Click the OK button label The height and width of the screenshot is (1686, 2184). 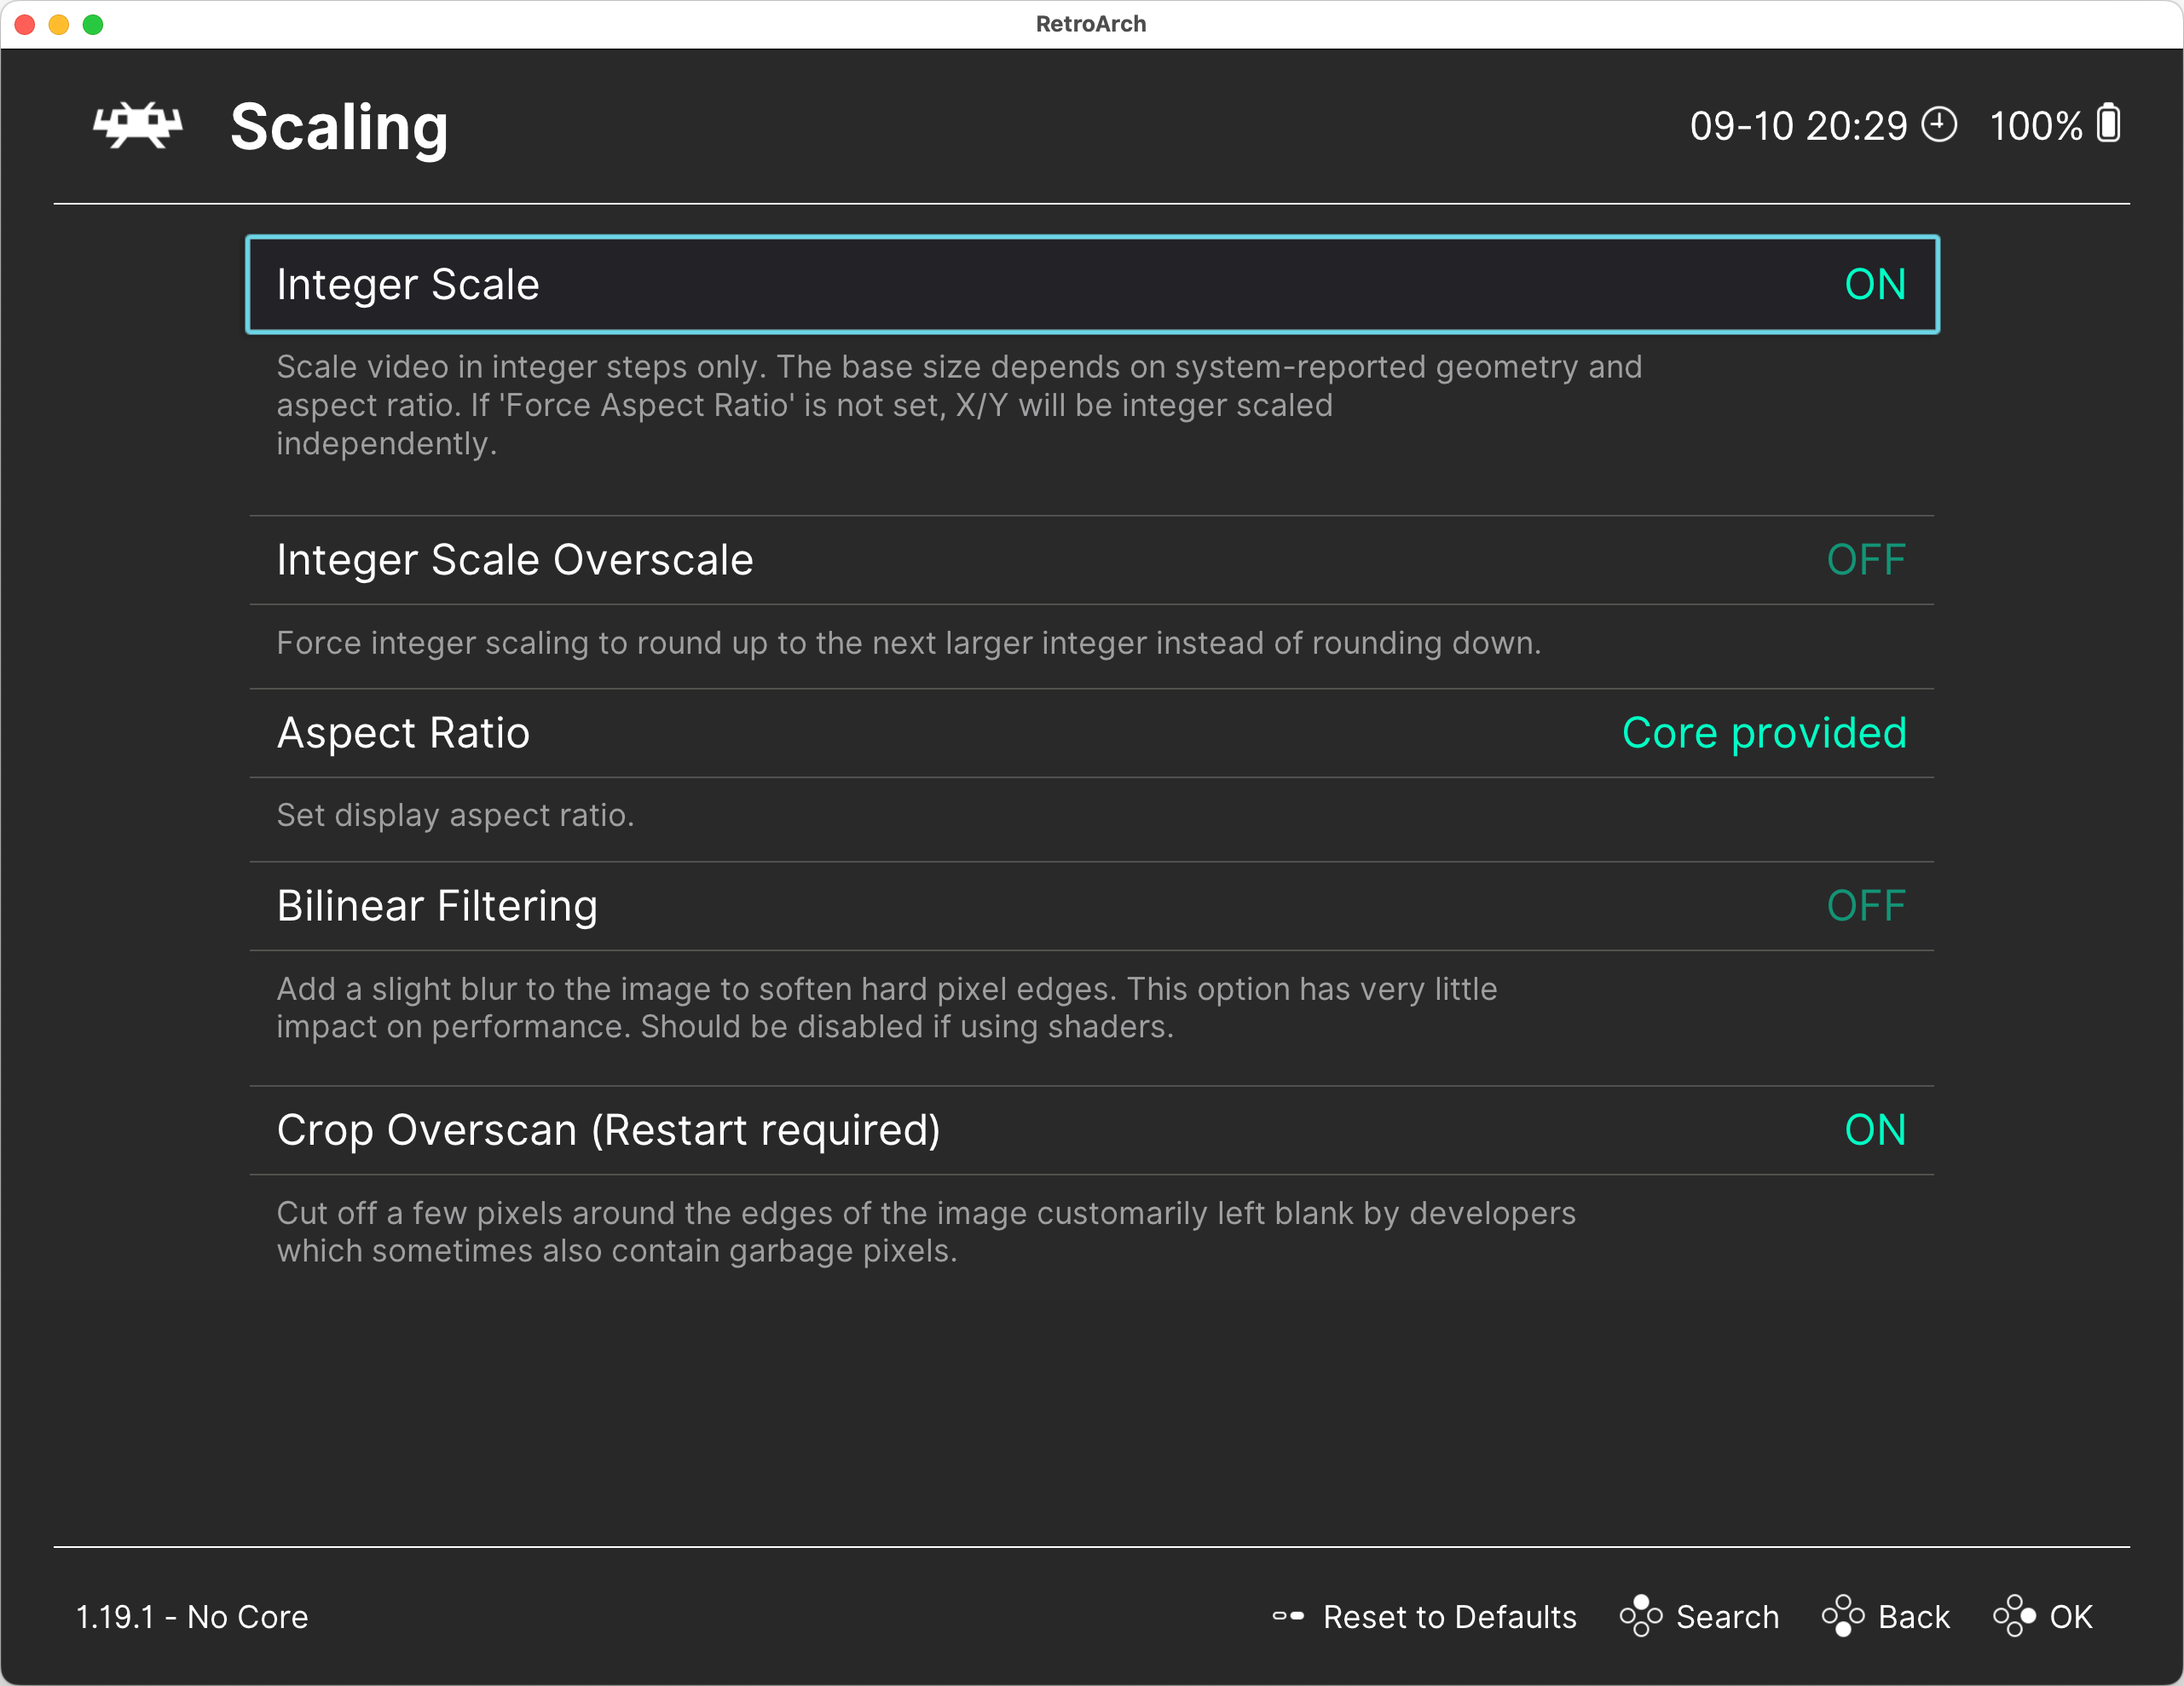[2071, 1617]
